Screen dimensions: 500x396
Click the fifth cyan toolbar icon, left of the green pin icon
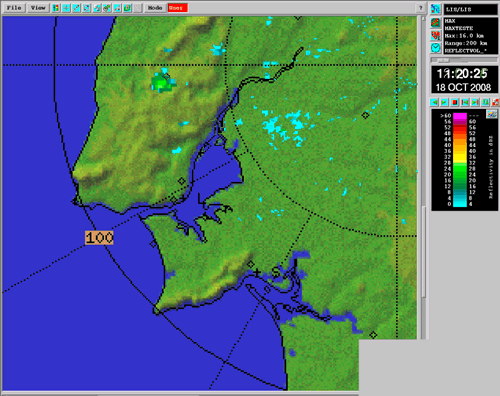click(x=97, y=8)
